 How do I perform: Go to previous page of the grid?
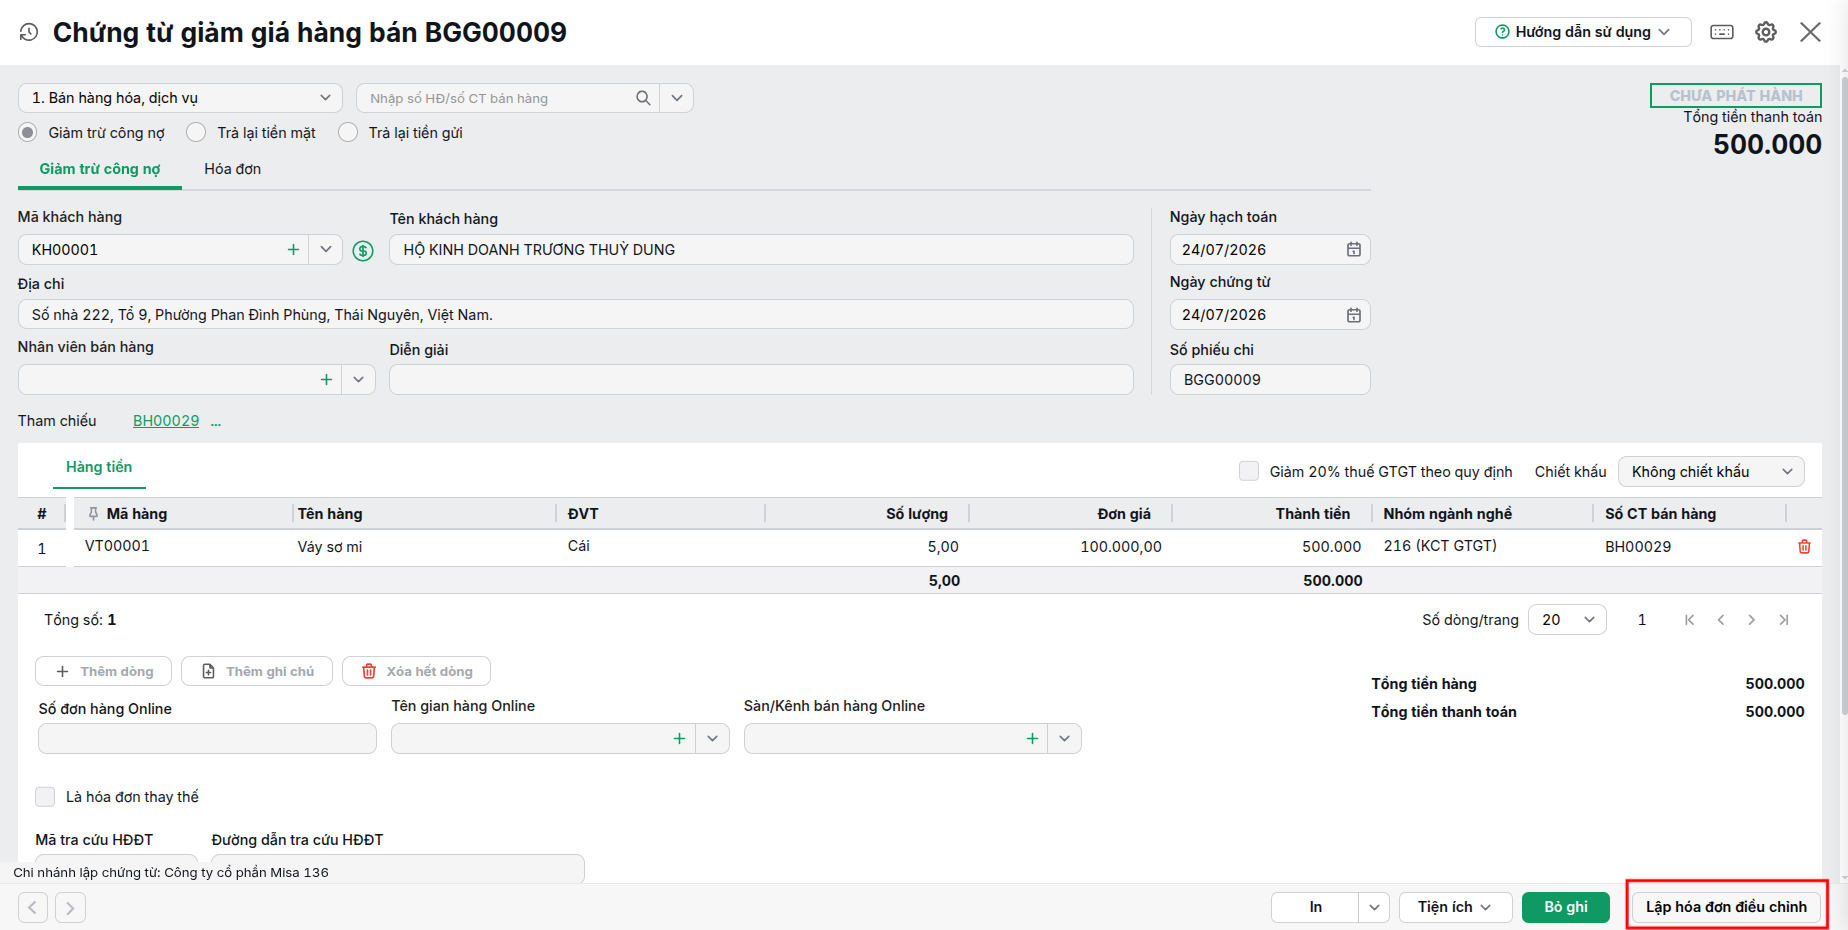pos(1721,620)
